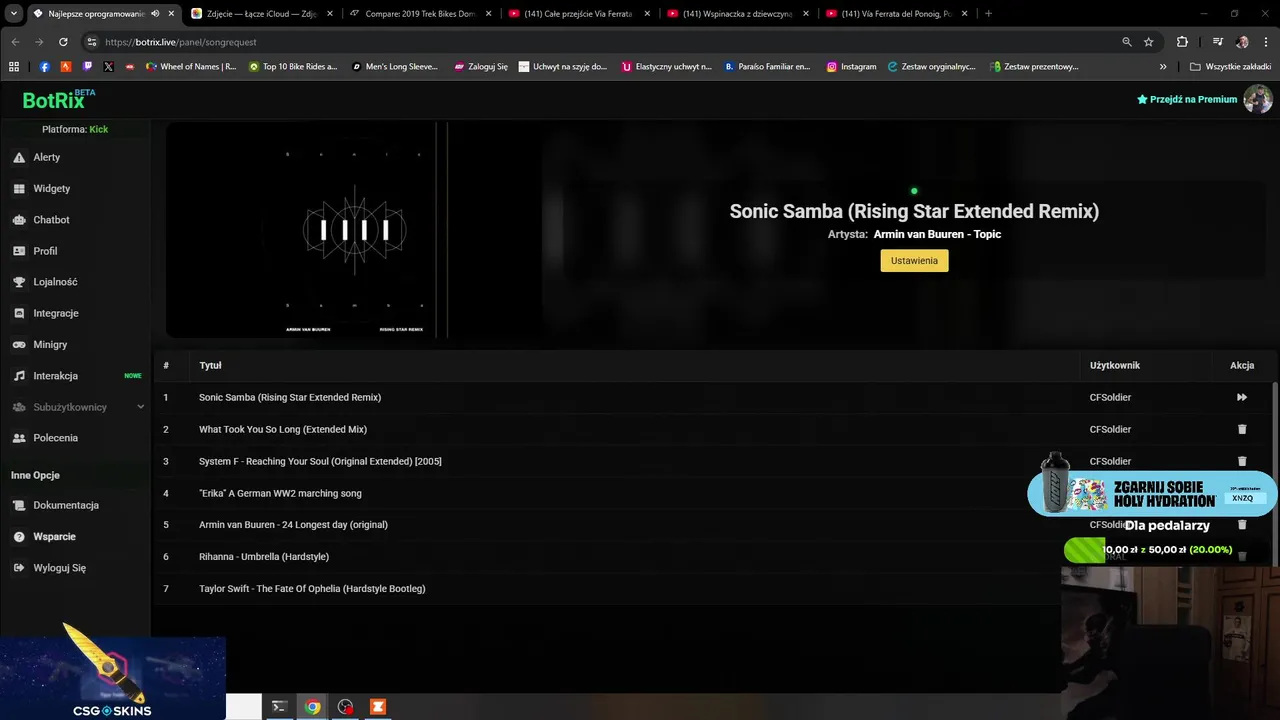Open the terminal icon in the taskbar
Screen dimensions: 1280x720
click(x=280, y=707)
